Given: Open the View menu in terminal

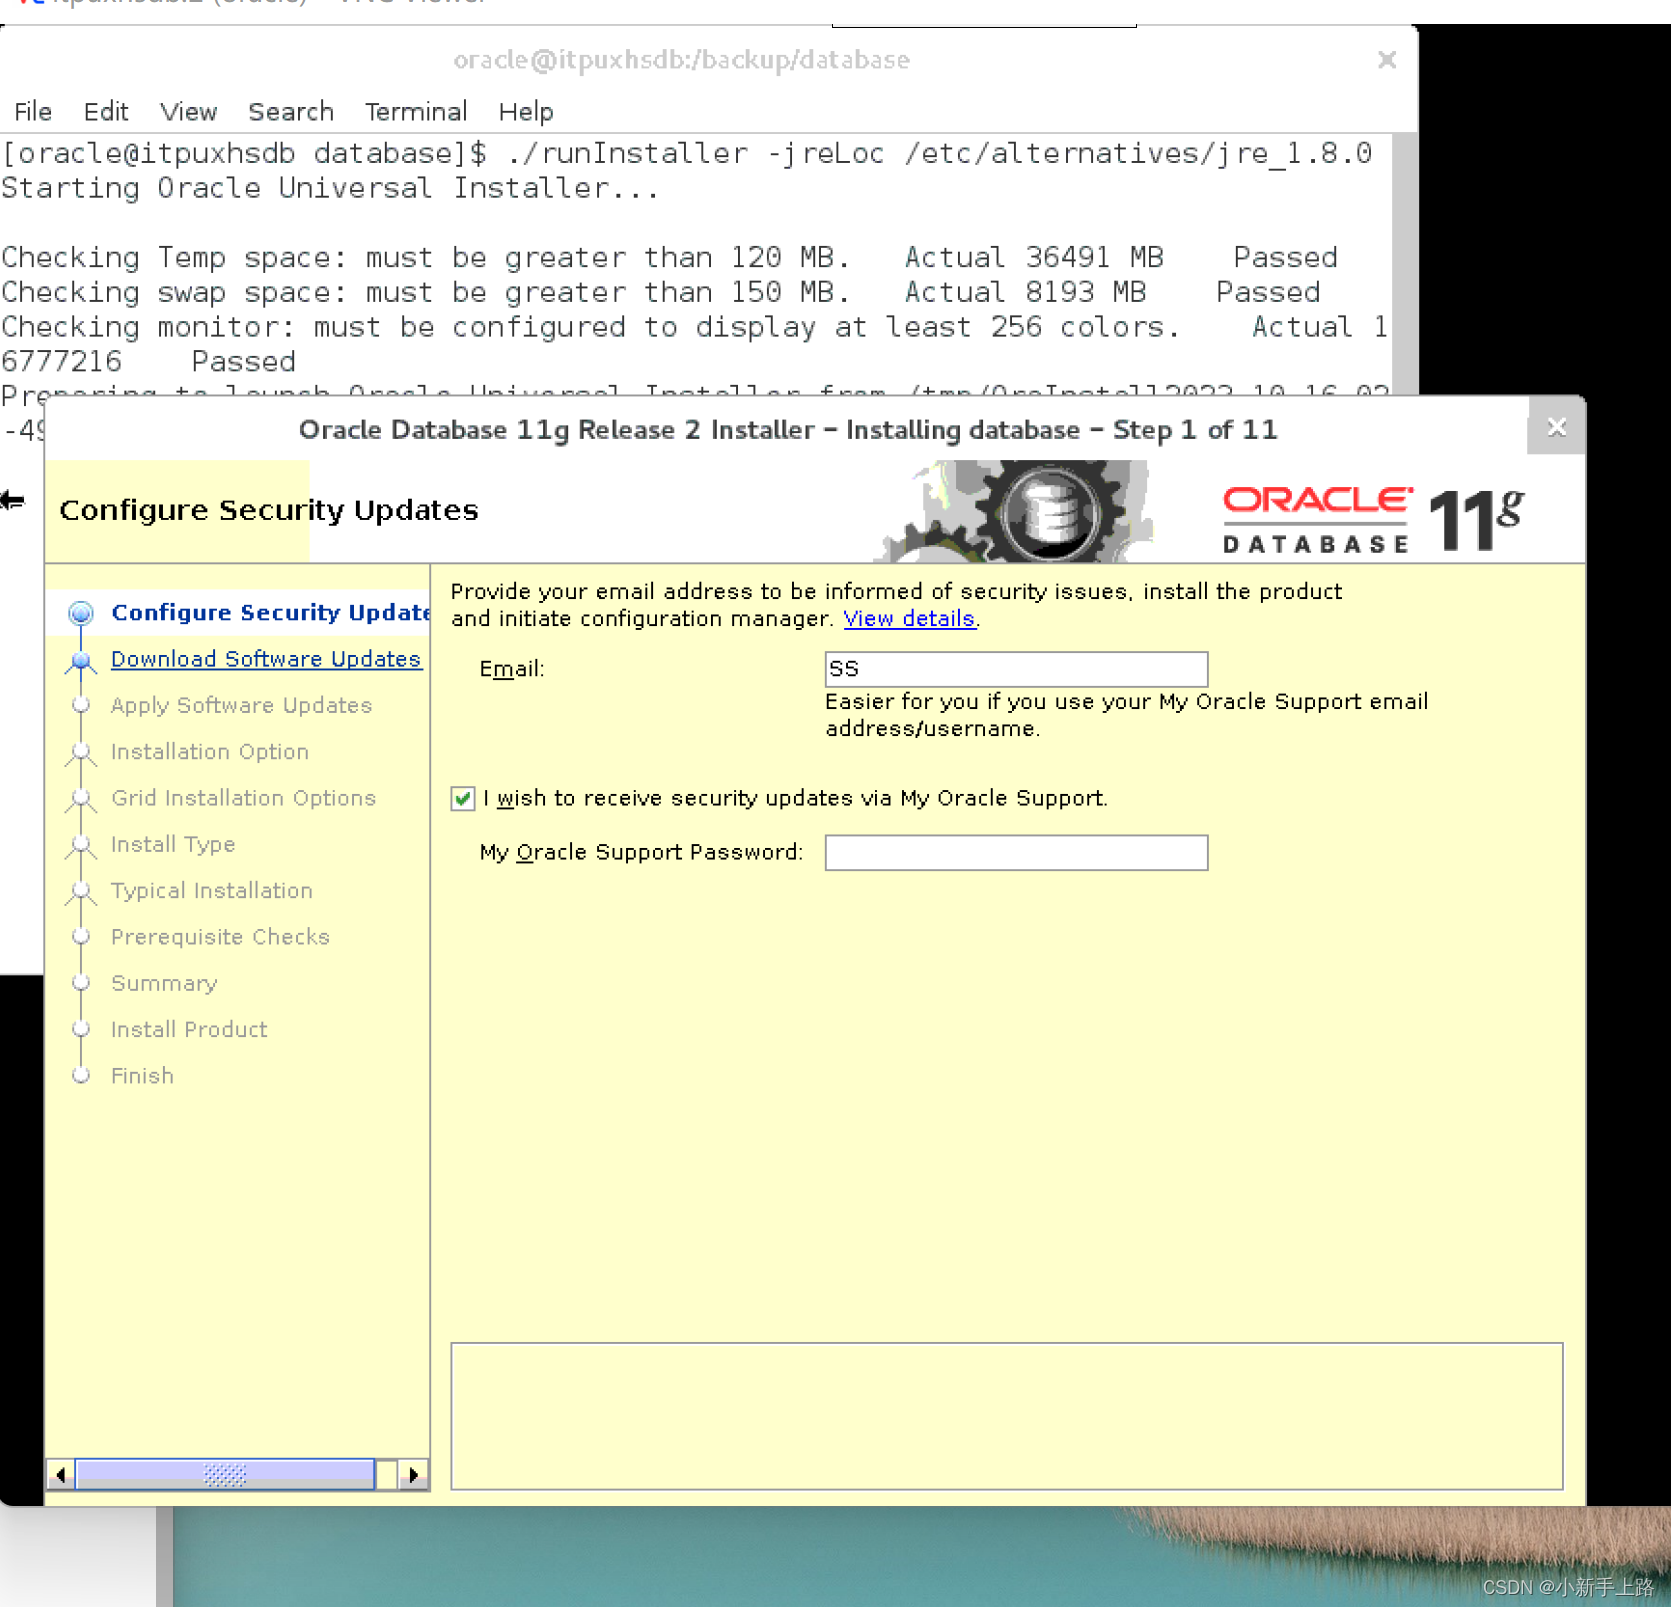Looking at the screenshot, I should pyautogui.click(x=188, y=111).
